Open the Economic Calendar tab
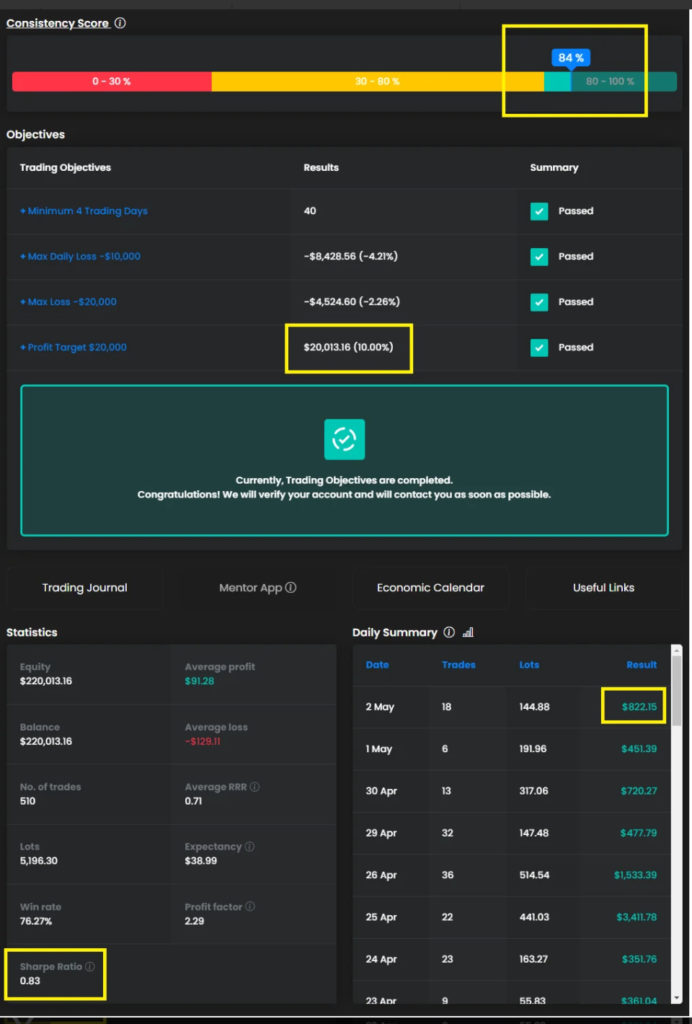The height and width of the screenshot is (1024, 692). coord(430,588)
